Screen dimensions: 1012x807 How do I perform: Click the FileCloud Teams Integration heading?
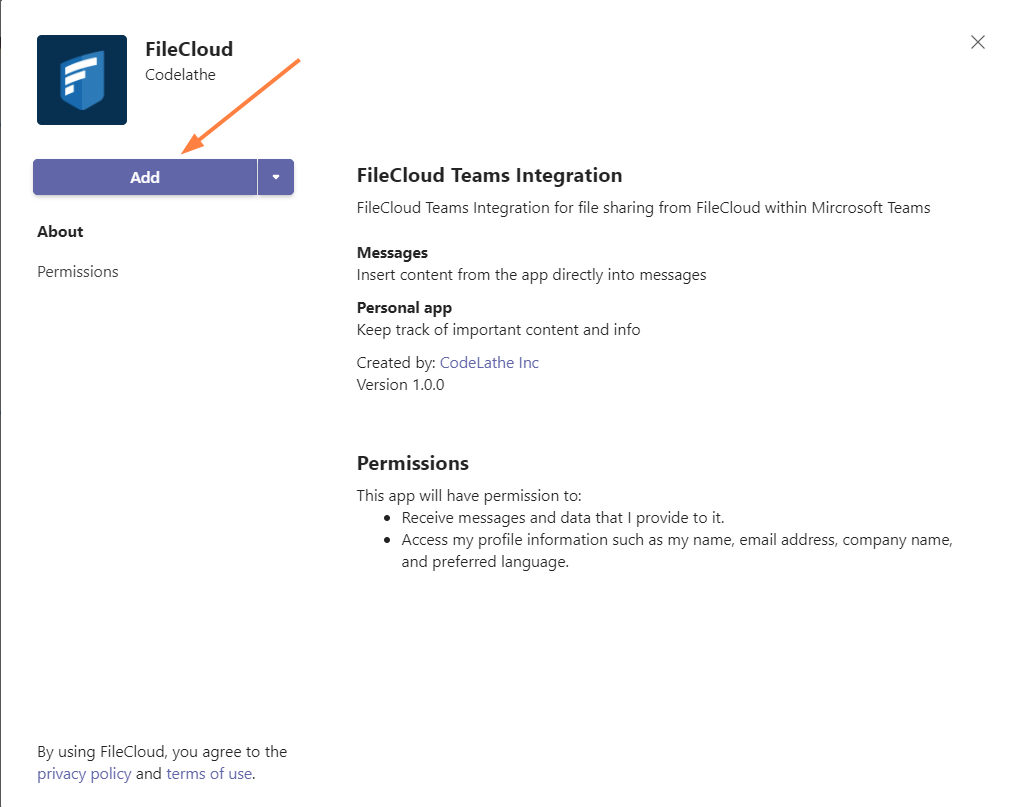pyautogui.click(x=489, y=174)
